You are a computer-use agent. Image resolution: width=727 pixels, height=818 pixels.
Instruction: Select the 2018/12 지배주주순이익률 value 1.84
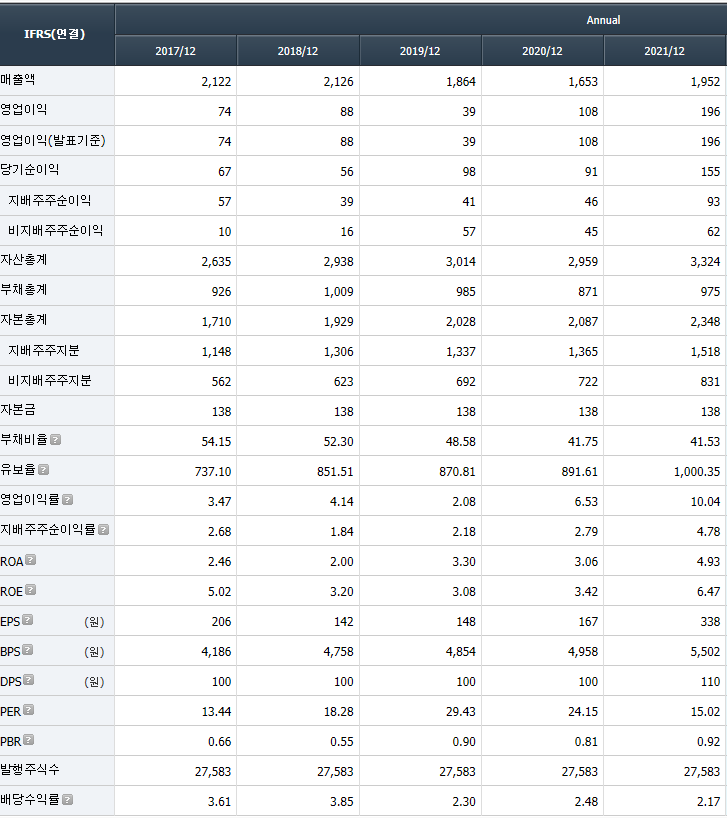(342, 532)
